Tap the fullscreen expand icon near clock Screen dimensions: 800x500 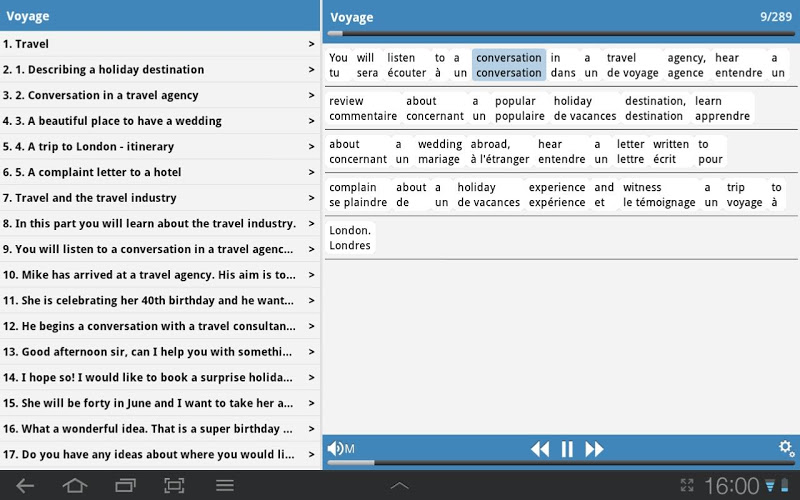687,485
